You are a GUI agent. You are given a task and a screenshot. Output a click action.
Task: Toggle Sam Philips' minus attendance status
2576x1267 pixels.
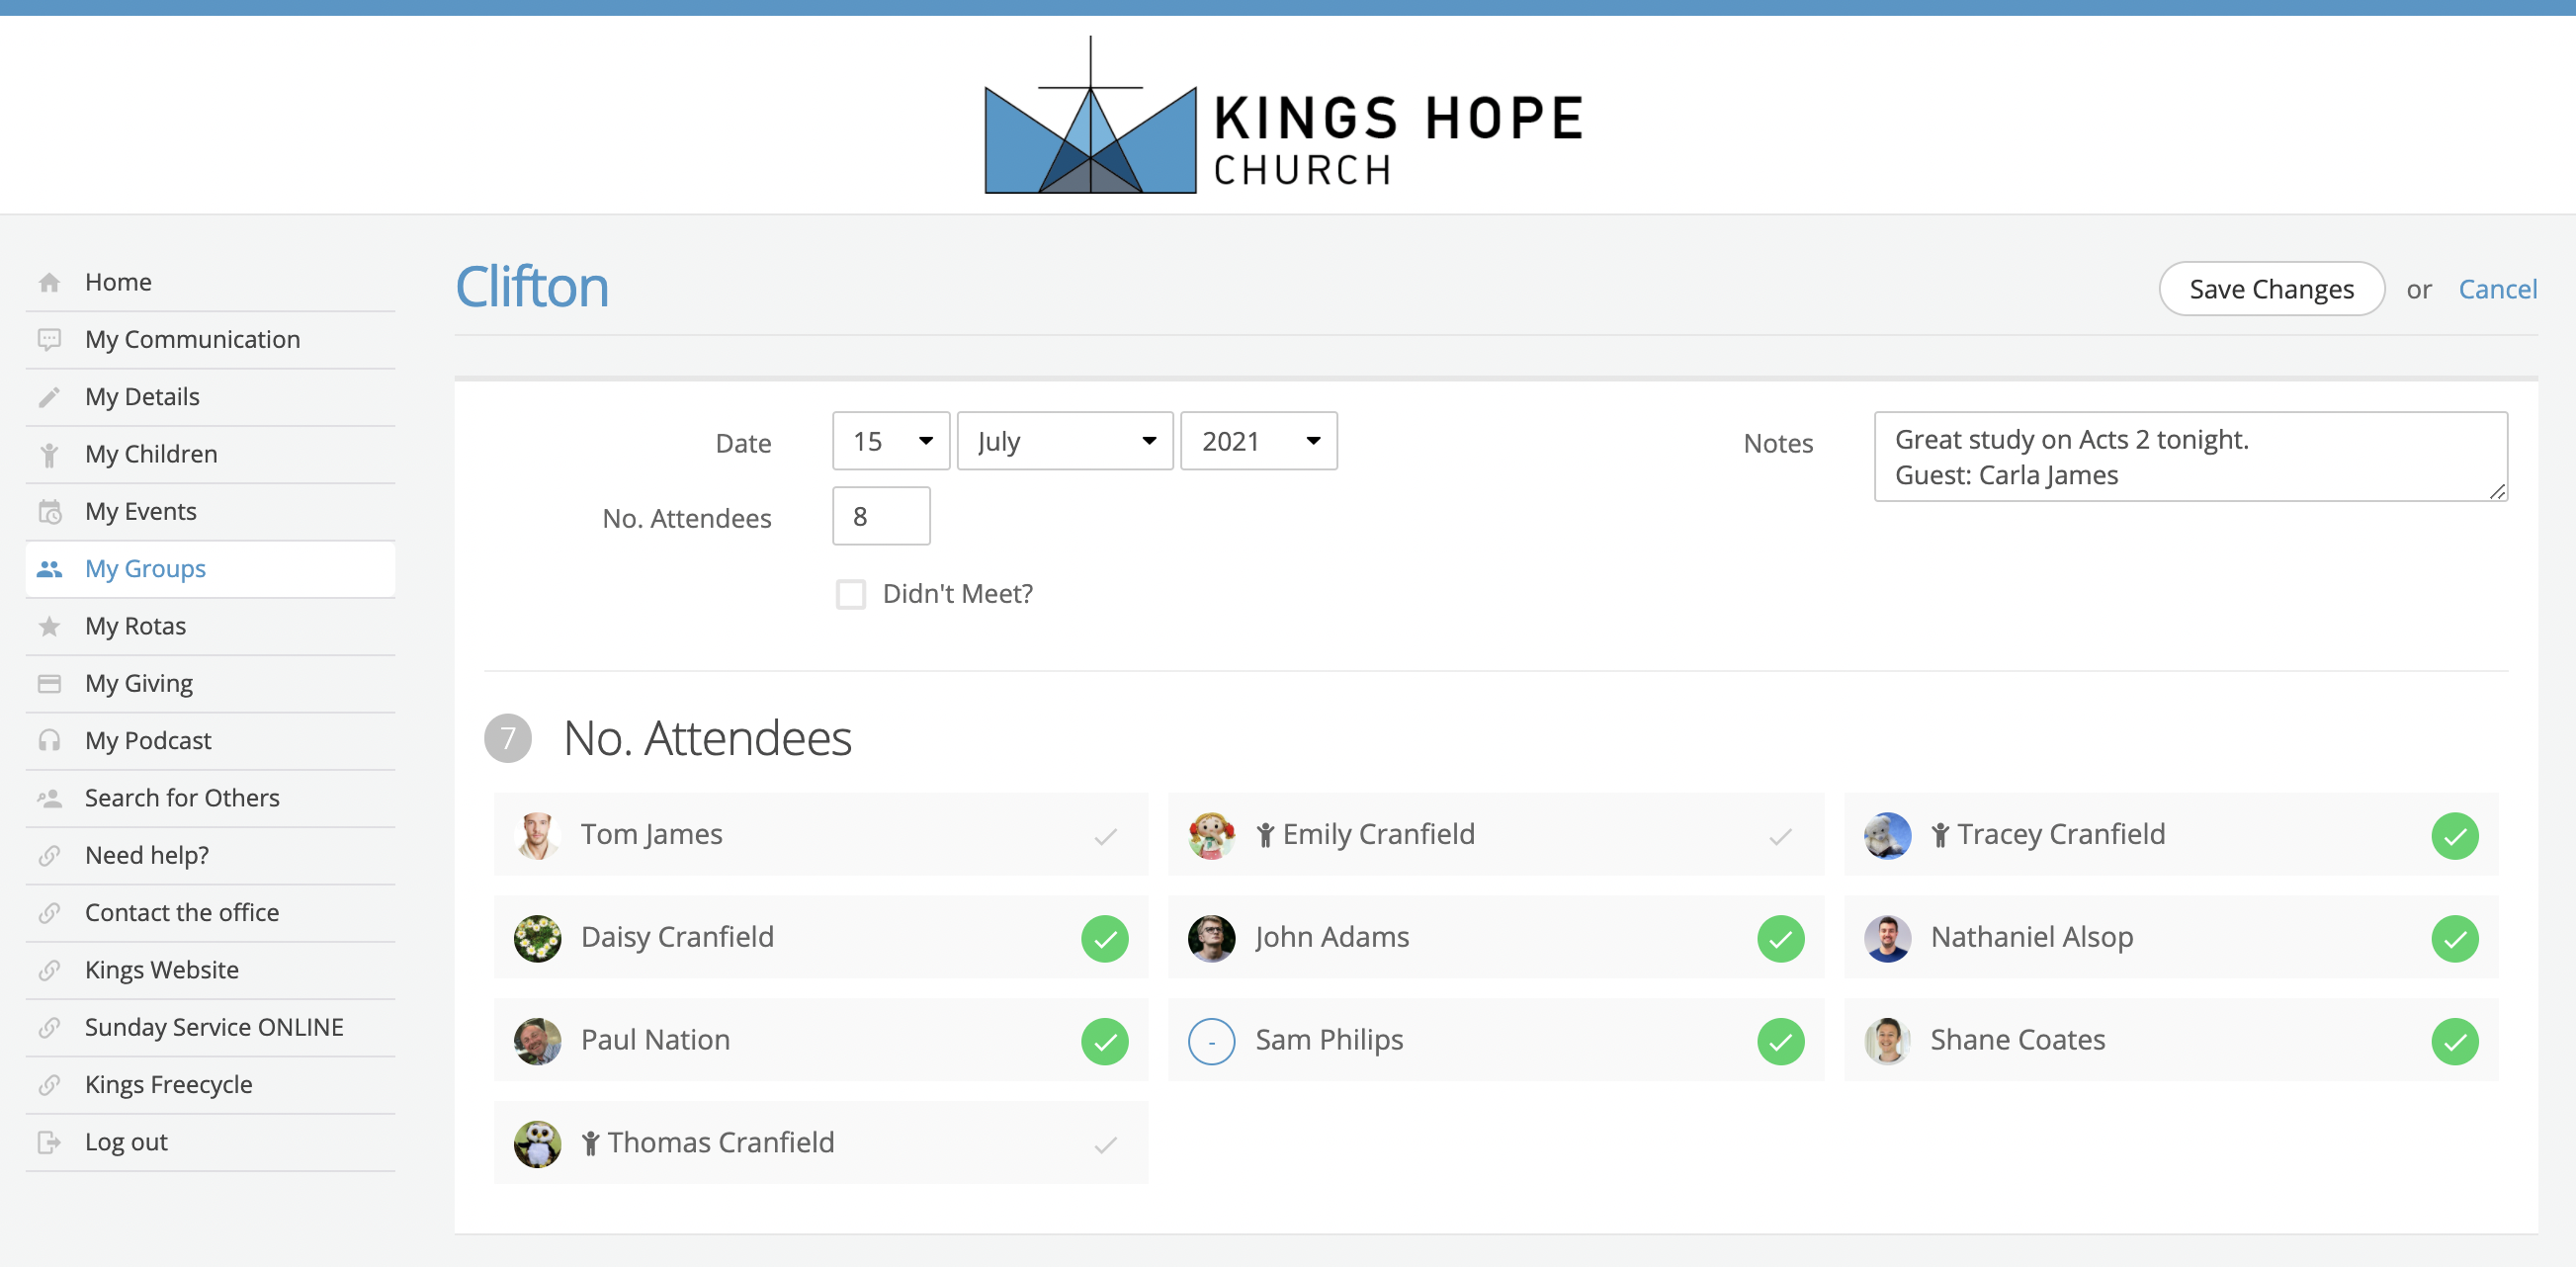1212,1041
